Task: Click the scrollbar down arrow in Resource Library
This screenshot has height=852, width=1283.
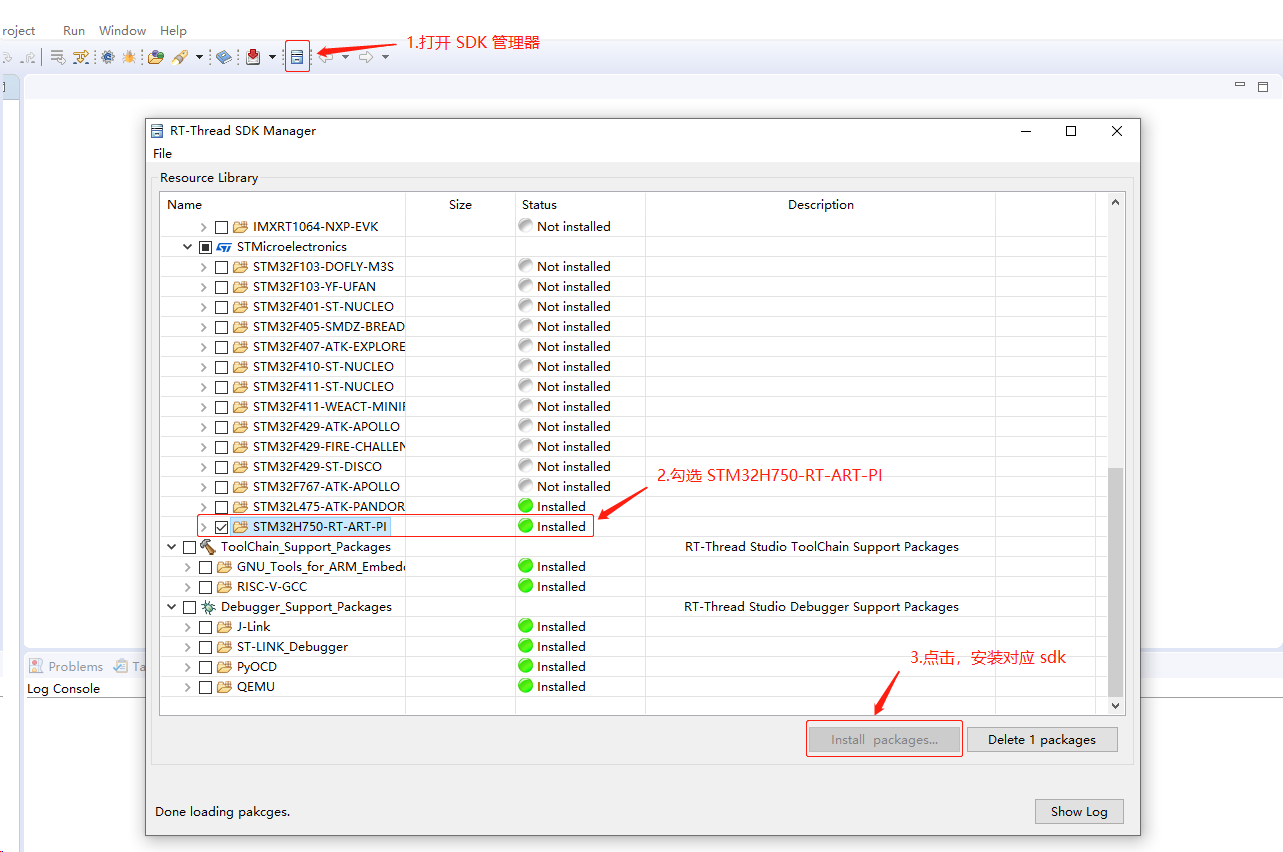Action: [1116, 706]
